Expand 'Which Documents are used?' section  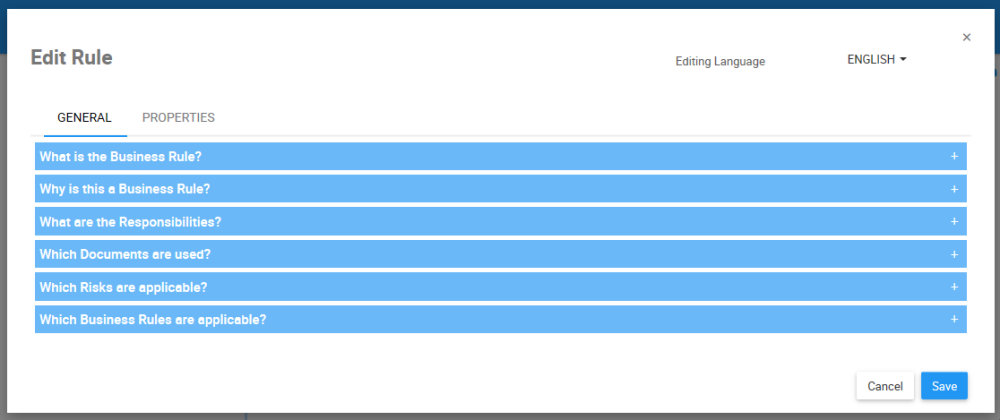(125, 254)
